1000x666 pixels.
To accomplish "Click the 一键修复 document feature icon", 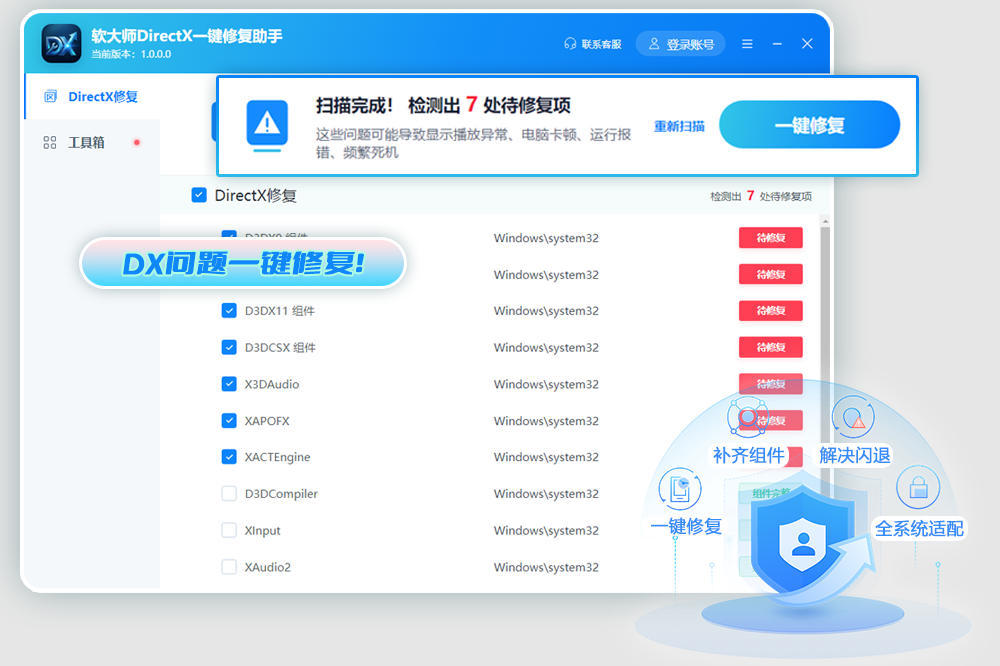I will click(x=680, y=490).
